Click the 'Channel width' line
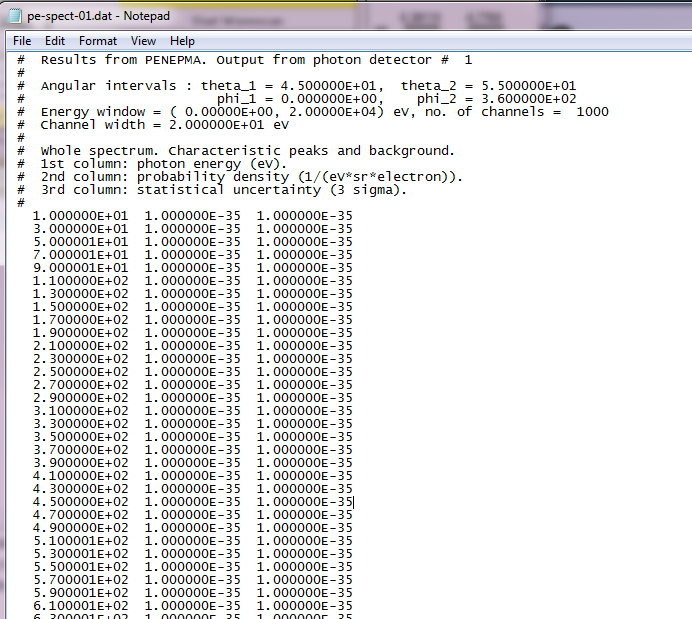This screenshot has height=619, width=692. tap(164, 125)
